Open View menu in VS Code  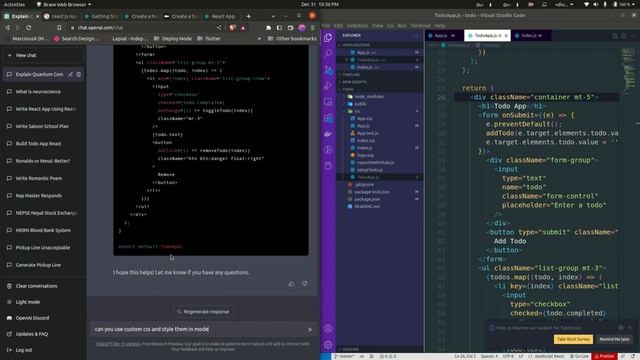(378, 26)
